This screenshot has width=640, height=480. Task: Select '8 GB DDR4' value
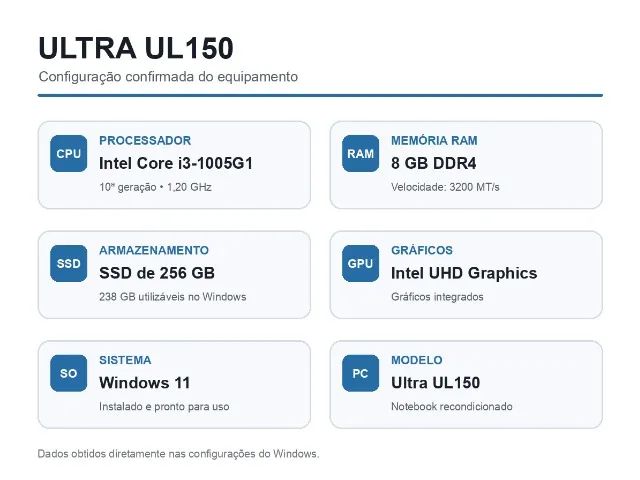[x=433, y=163]
